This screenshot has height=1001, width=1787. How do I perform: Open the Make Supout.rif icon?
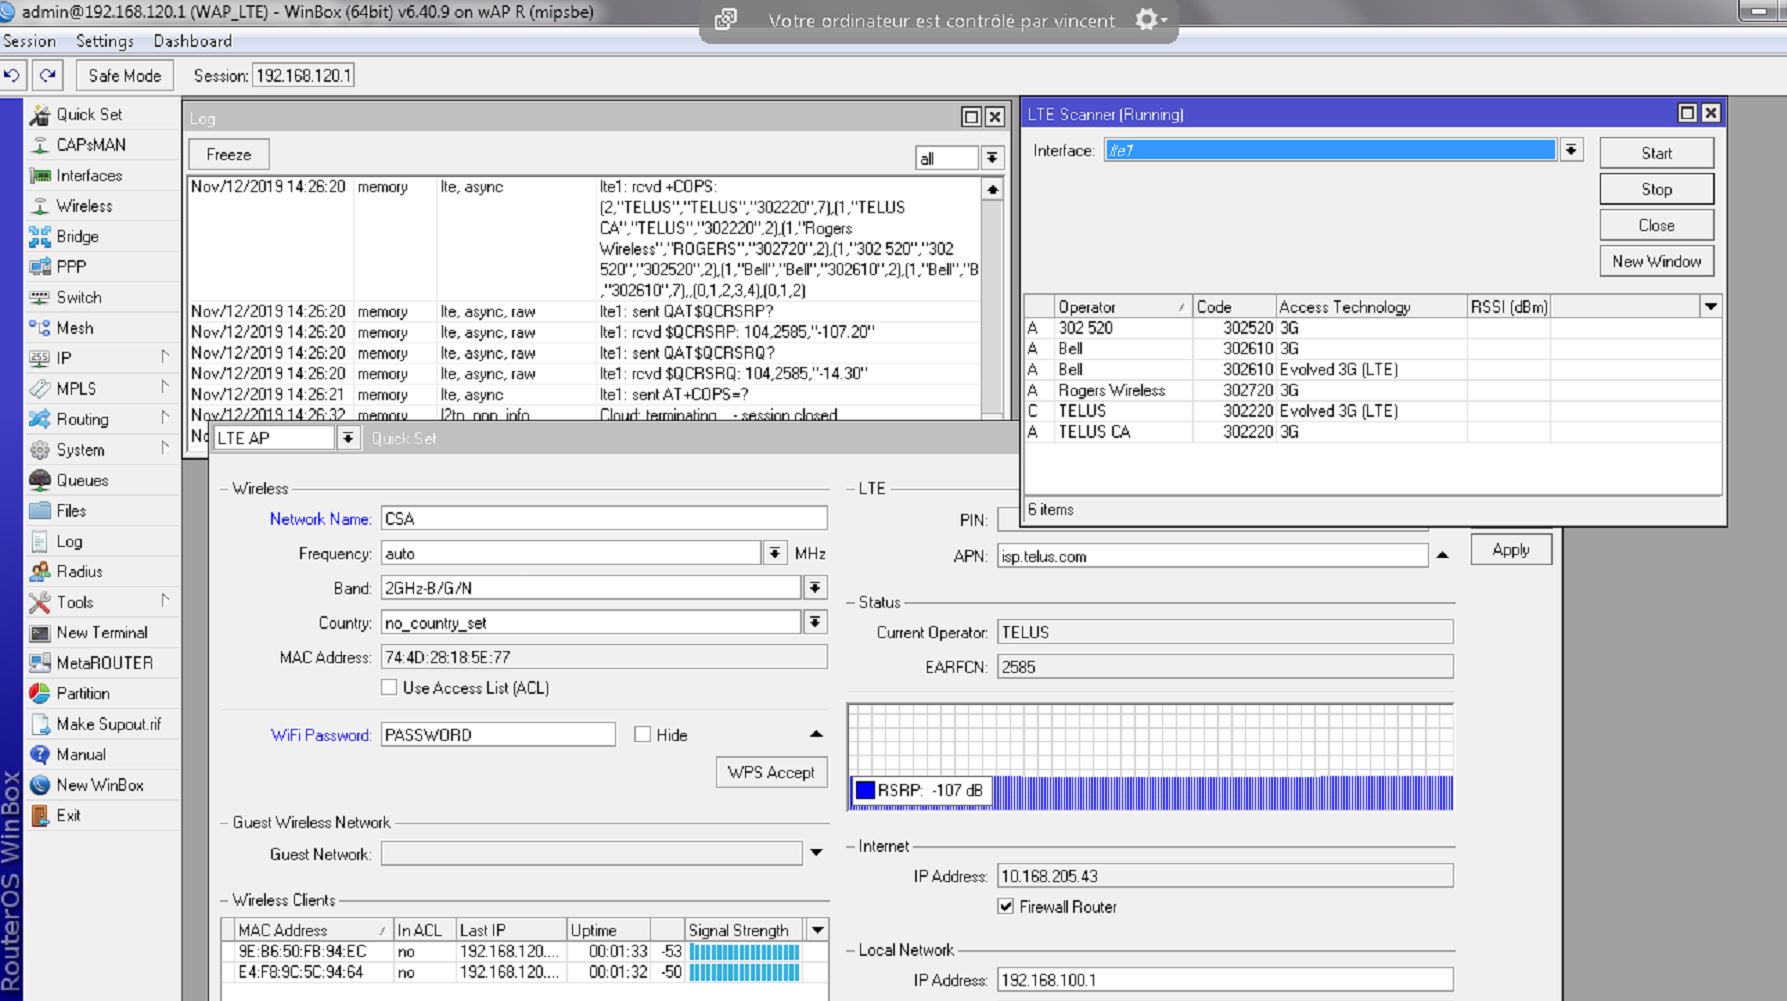(40, 725)
